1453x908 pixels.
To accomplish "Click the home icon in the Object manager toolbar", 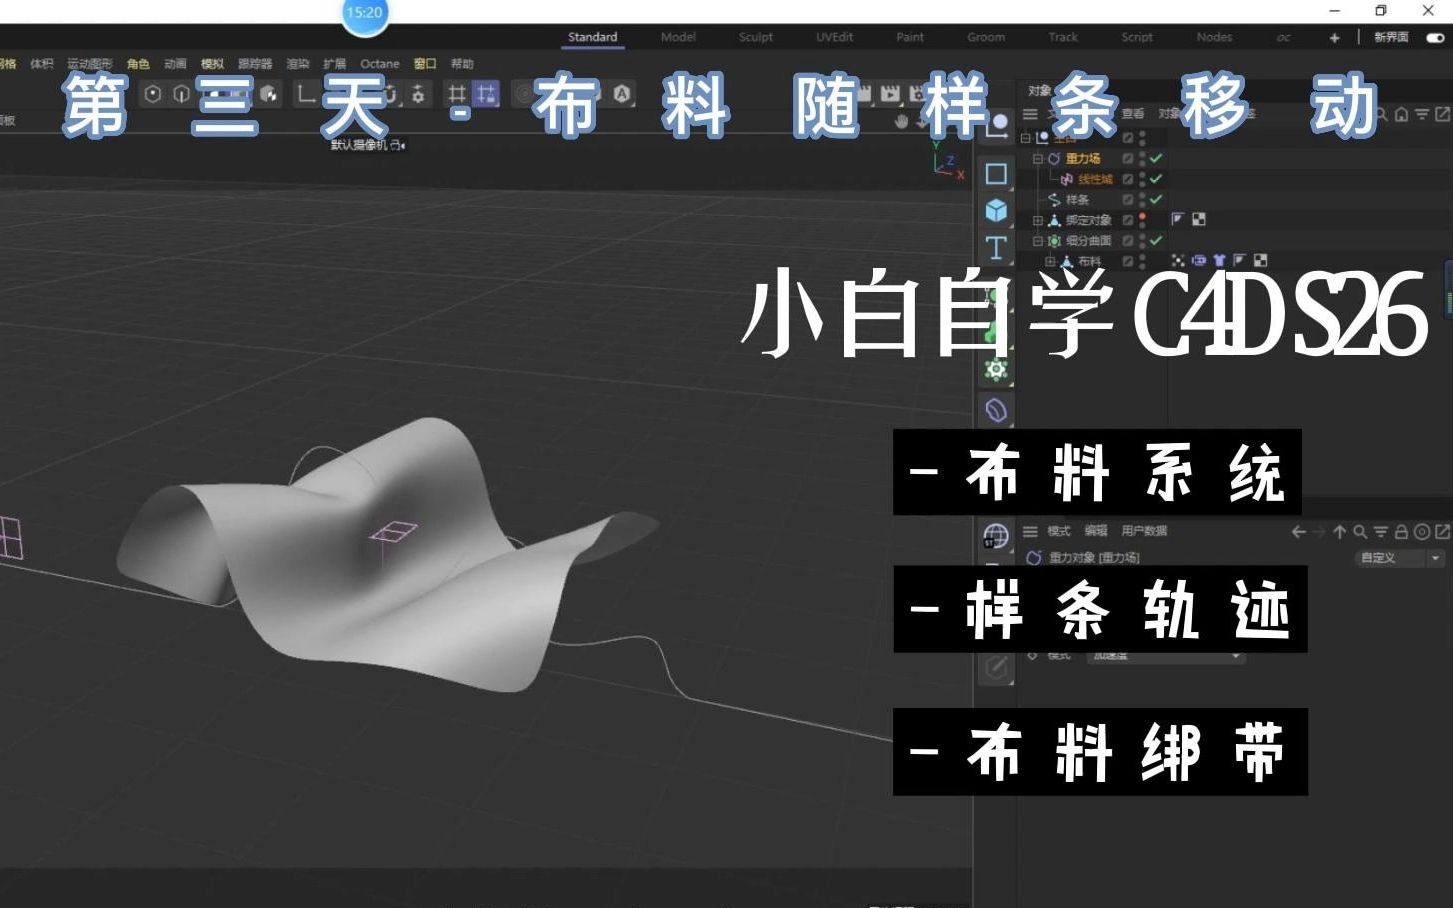I will (1401, 115).
